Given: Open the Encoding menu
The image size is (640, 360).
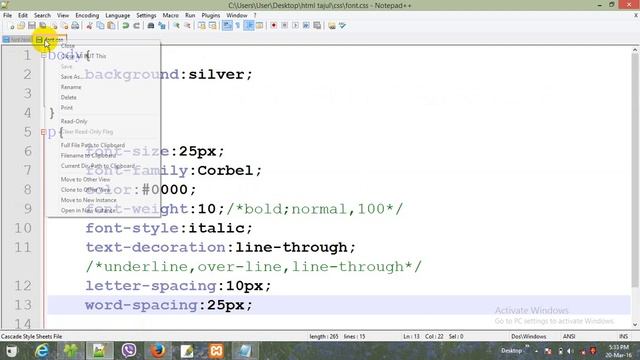Looking at the screenshot, I should tap(87, 15).
